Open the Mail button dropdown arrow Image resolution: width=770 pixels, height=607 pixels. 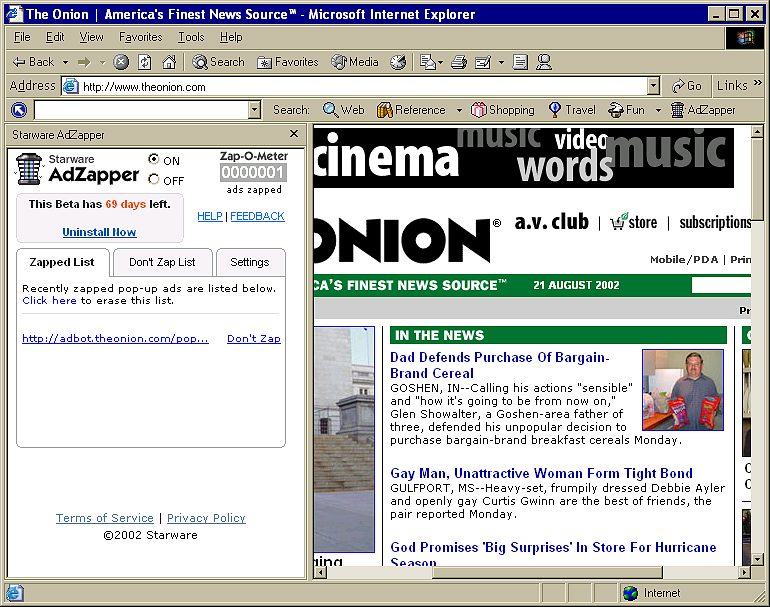(x=440, y=62)
